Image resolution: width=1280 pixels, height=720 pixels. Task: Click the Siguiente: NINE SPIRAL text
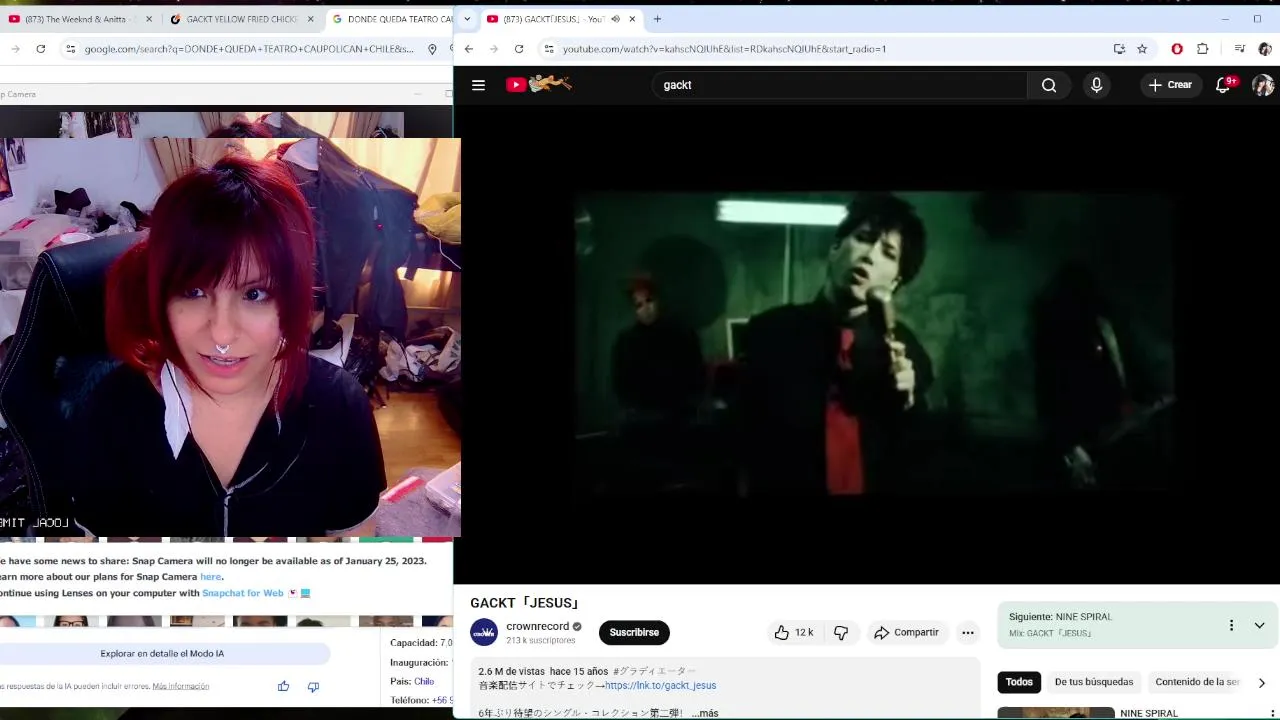tap(1060, 617)
